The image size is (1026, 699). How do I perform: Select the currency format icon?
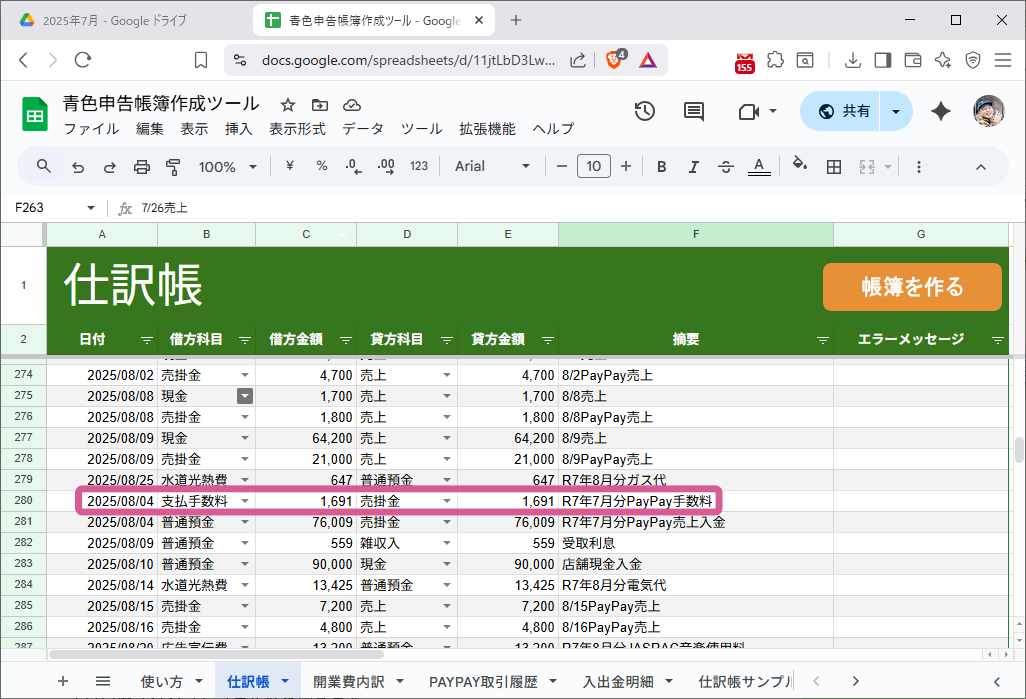(288, 166)
